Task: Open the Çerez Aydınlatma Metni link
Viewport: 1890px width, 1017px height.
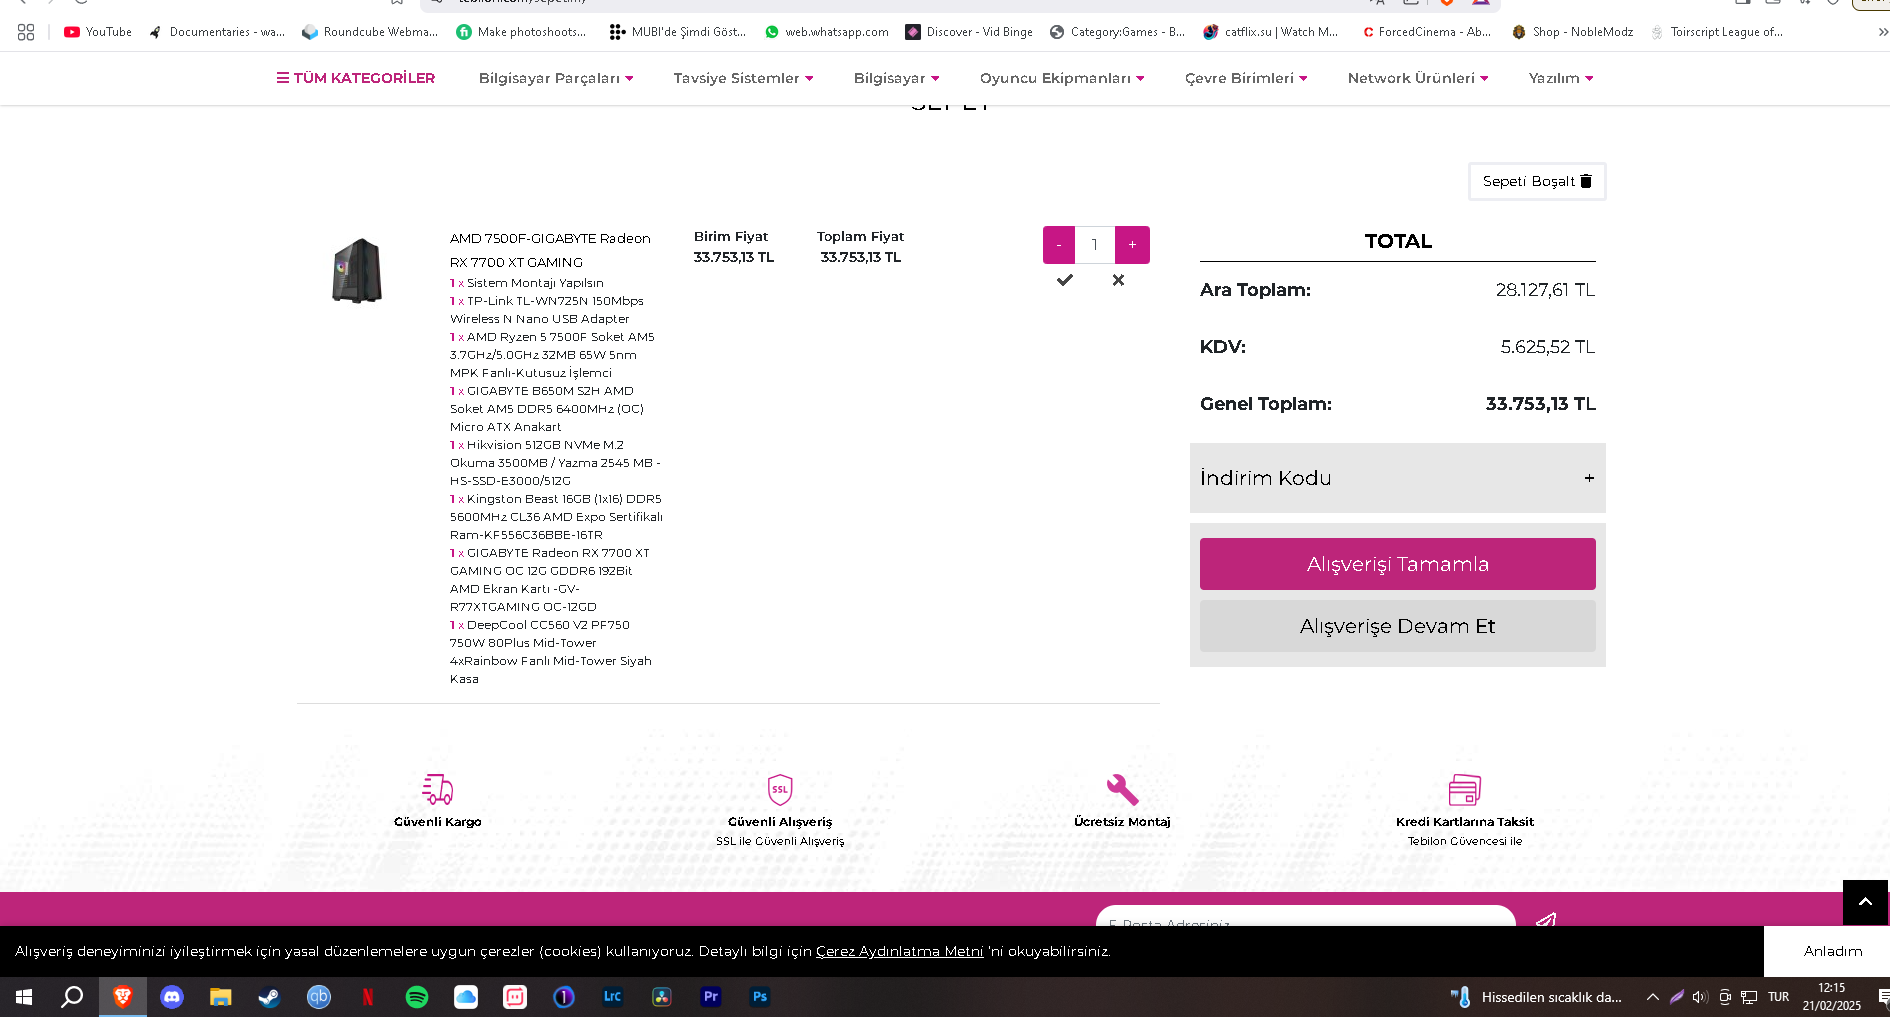Action: coord(900,951)
